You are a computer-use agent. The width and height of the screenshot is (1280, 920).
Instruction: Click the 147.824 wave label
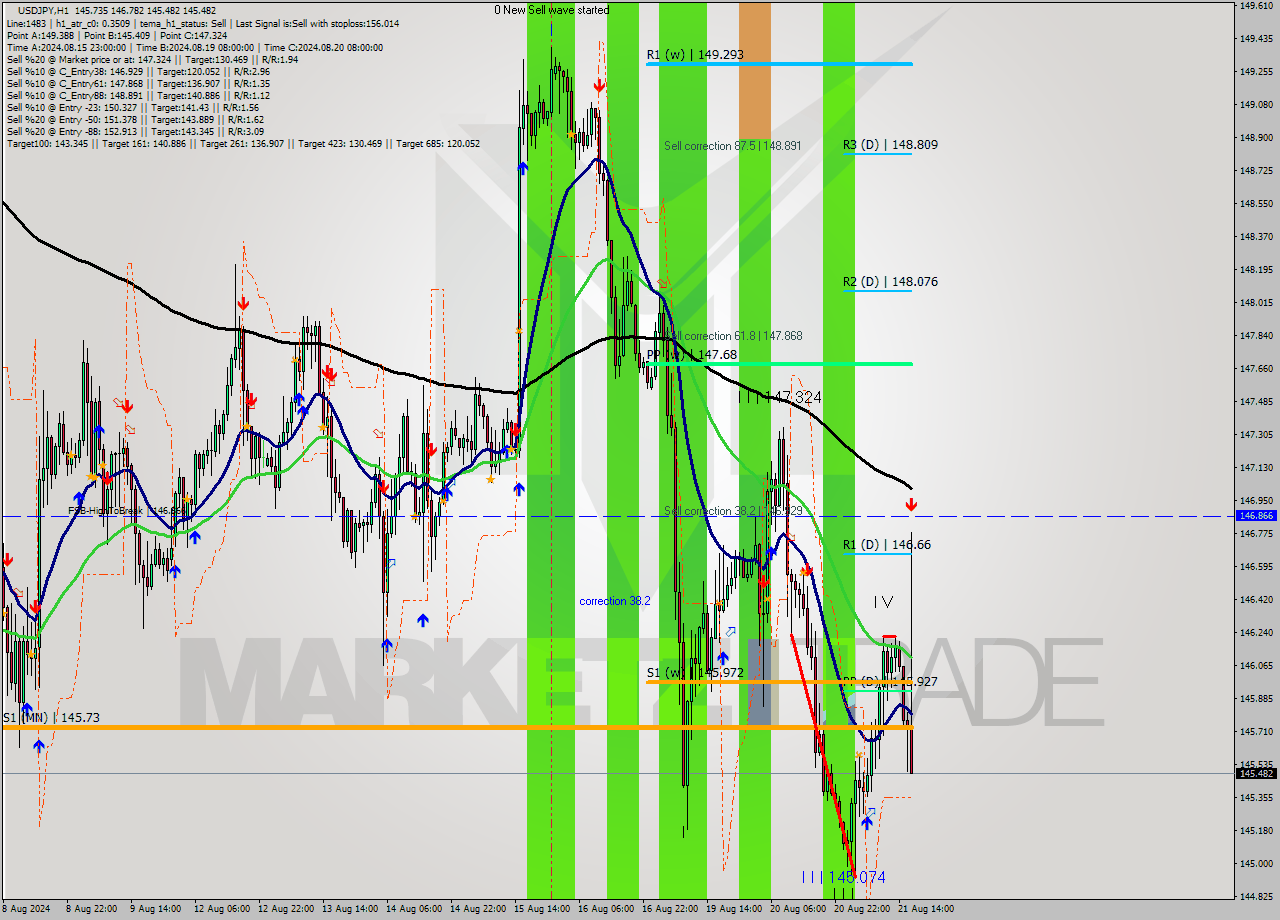tap(780, 398)
